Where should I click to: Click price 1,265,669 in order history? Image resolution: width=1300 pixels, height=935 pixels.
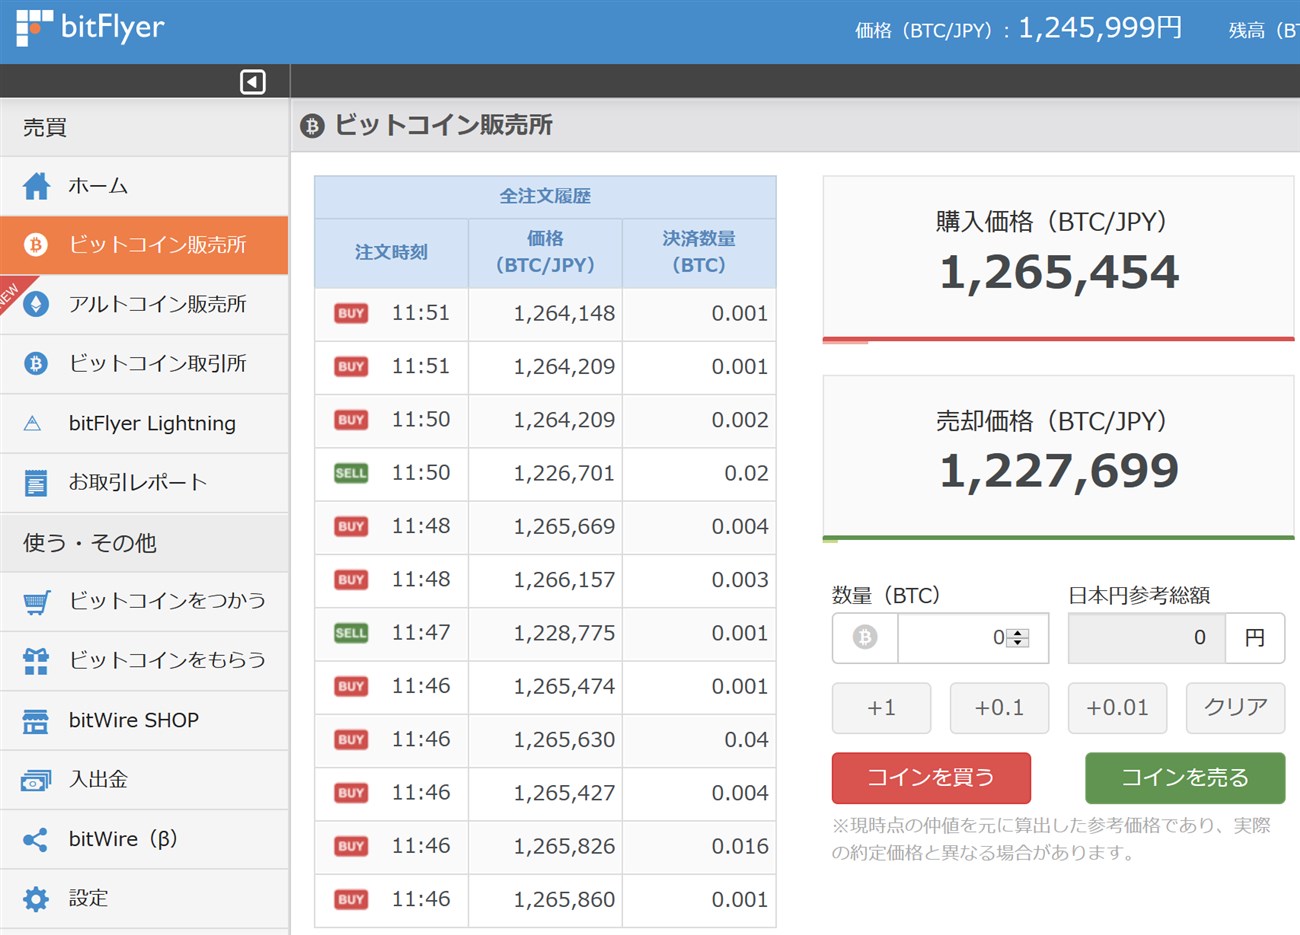[x=564, y=527]
